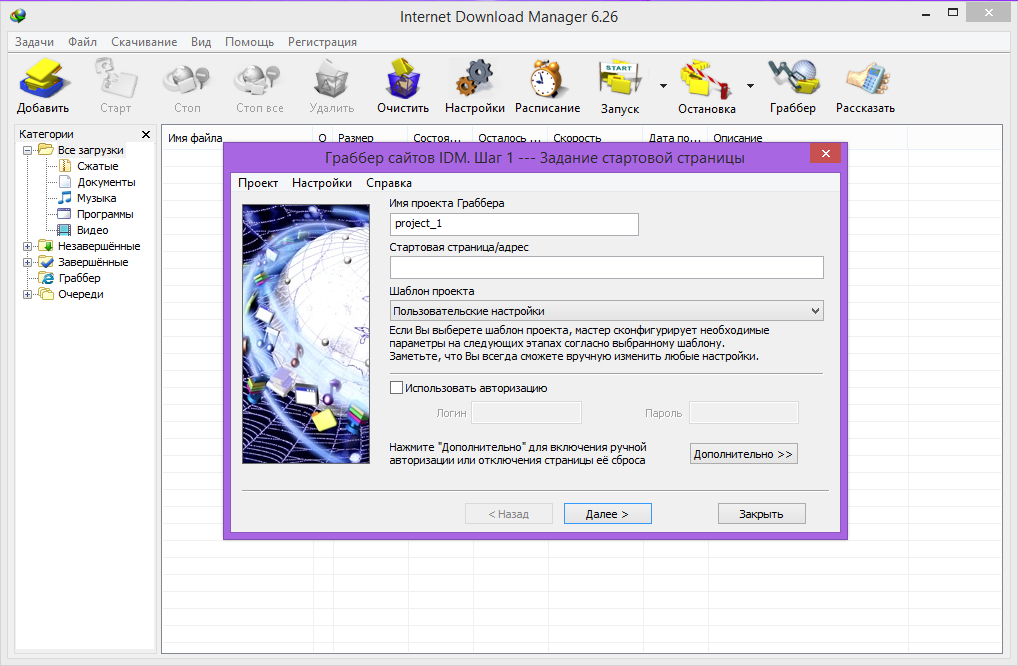Open the Помощь menu
This screenshot has height=666, width=1018.
pyautogui.click(x=249, y=42)
